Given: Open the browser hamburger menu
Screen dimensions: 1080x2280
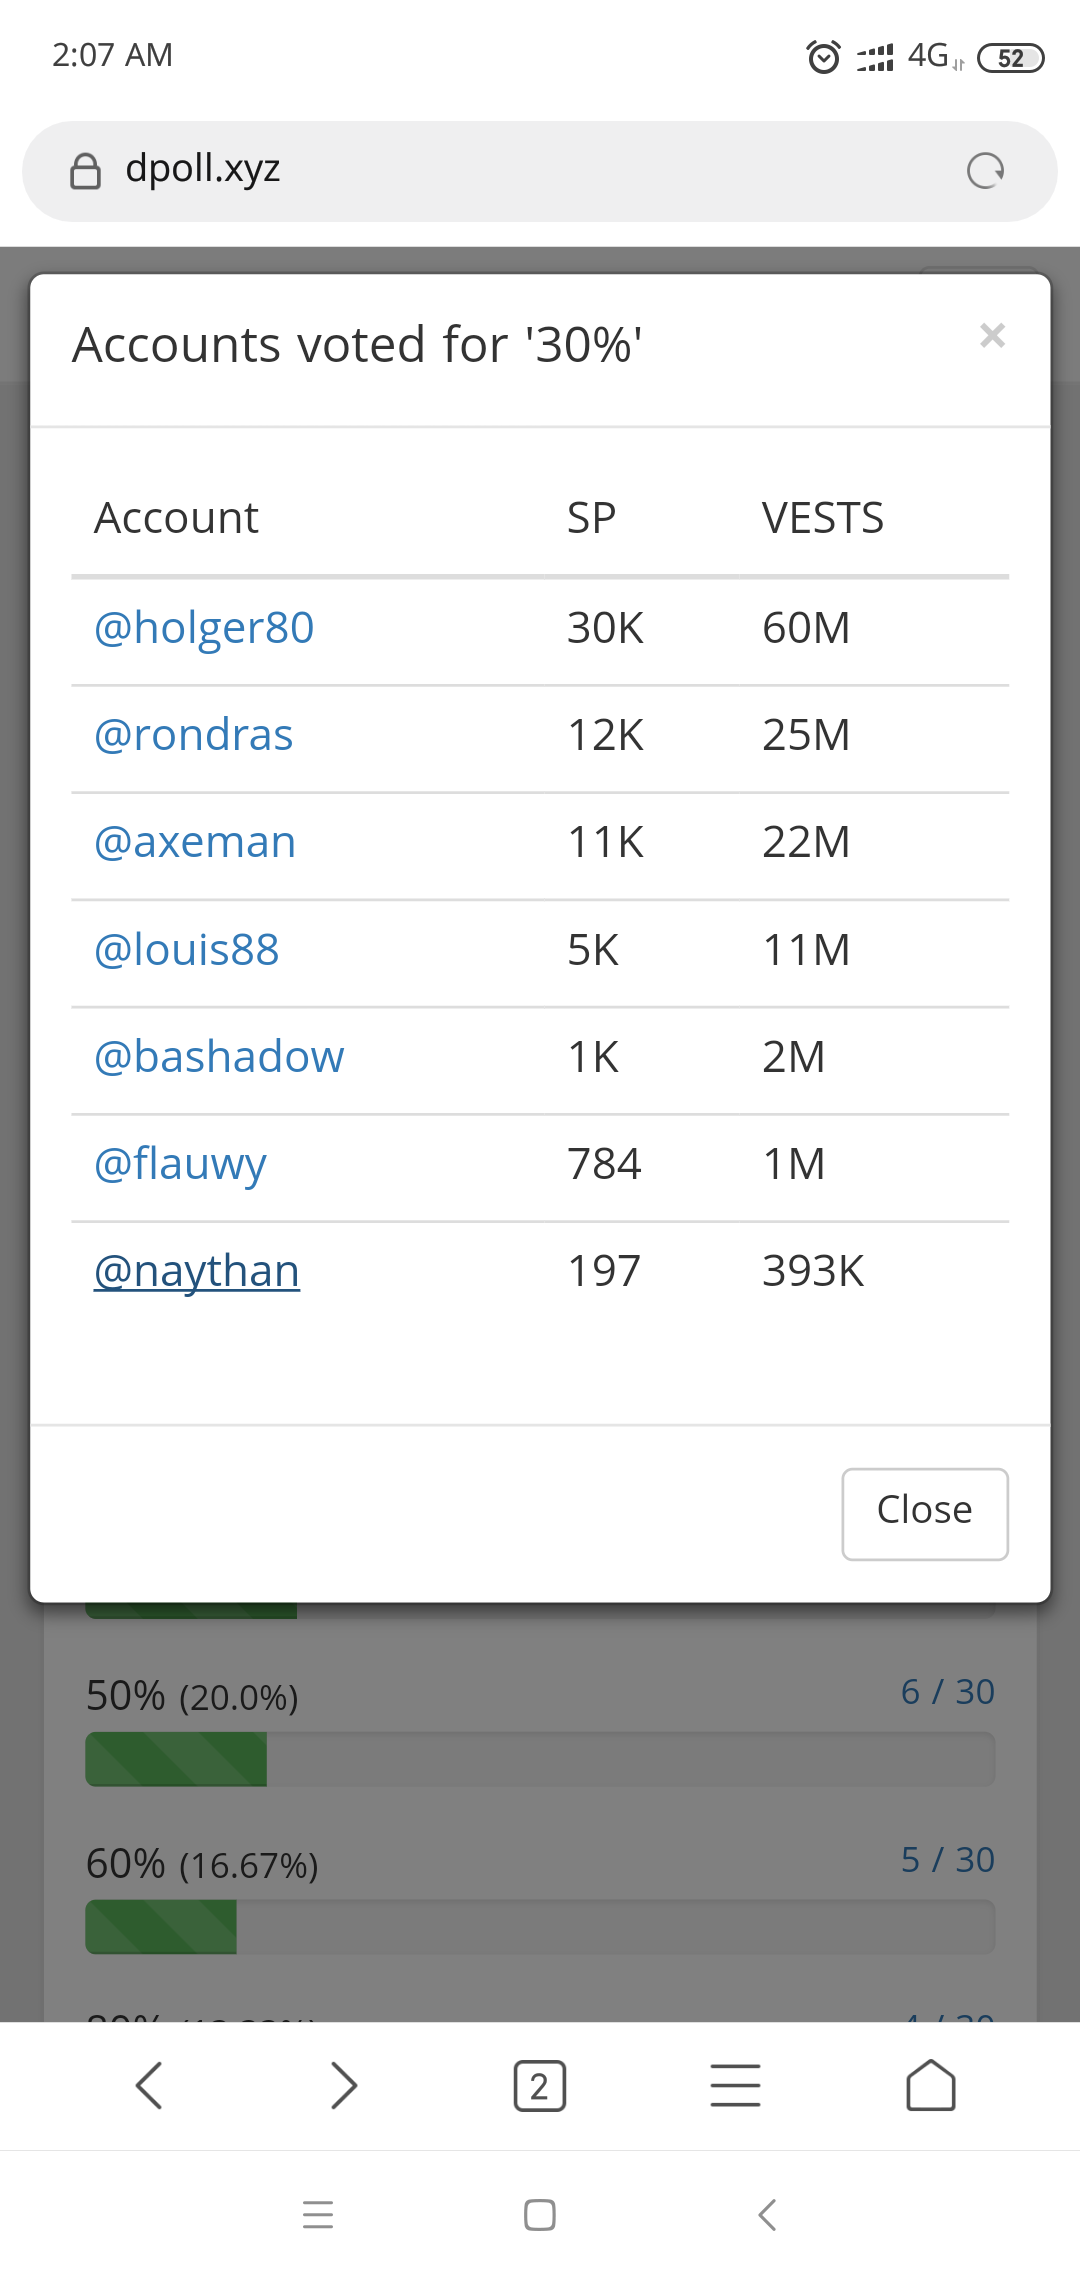Looking at the screenshot, I should tap(735, 2086).
